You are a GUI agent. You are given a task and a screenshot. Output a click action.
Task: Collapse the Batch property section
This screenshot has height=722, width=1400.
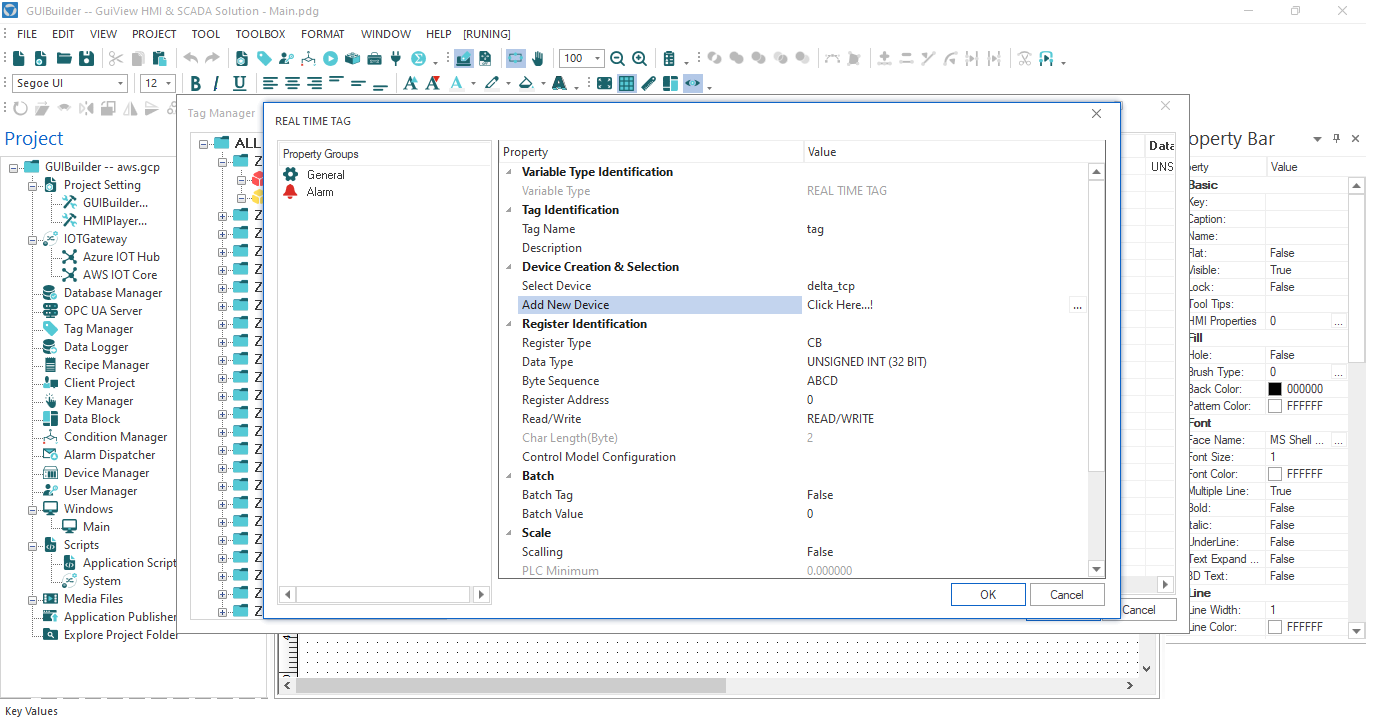coord(510,476)
